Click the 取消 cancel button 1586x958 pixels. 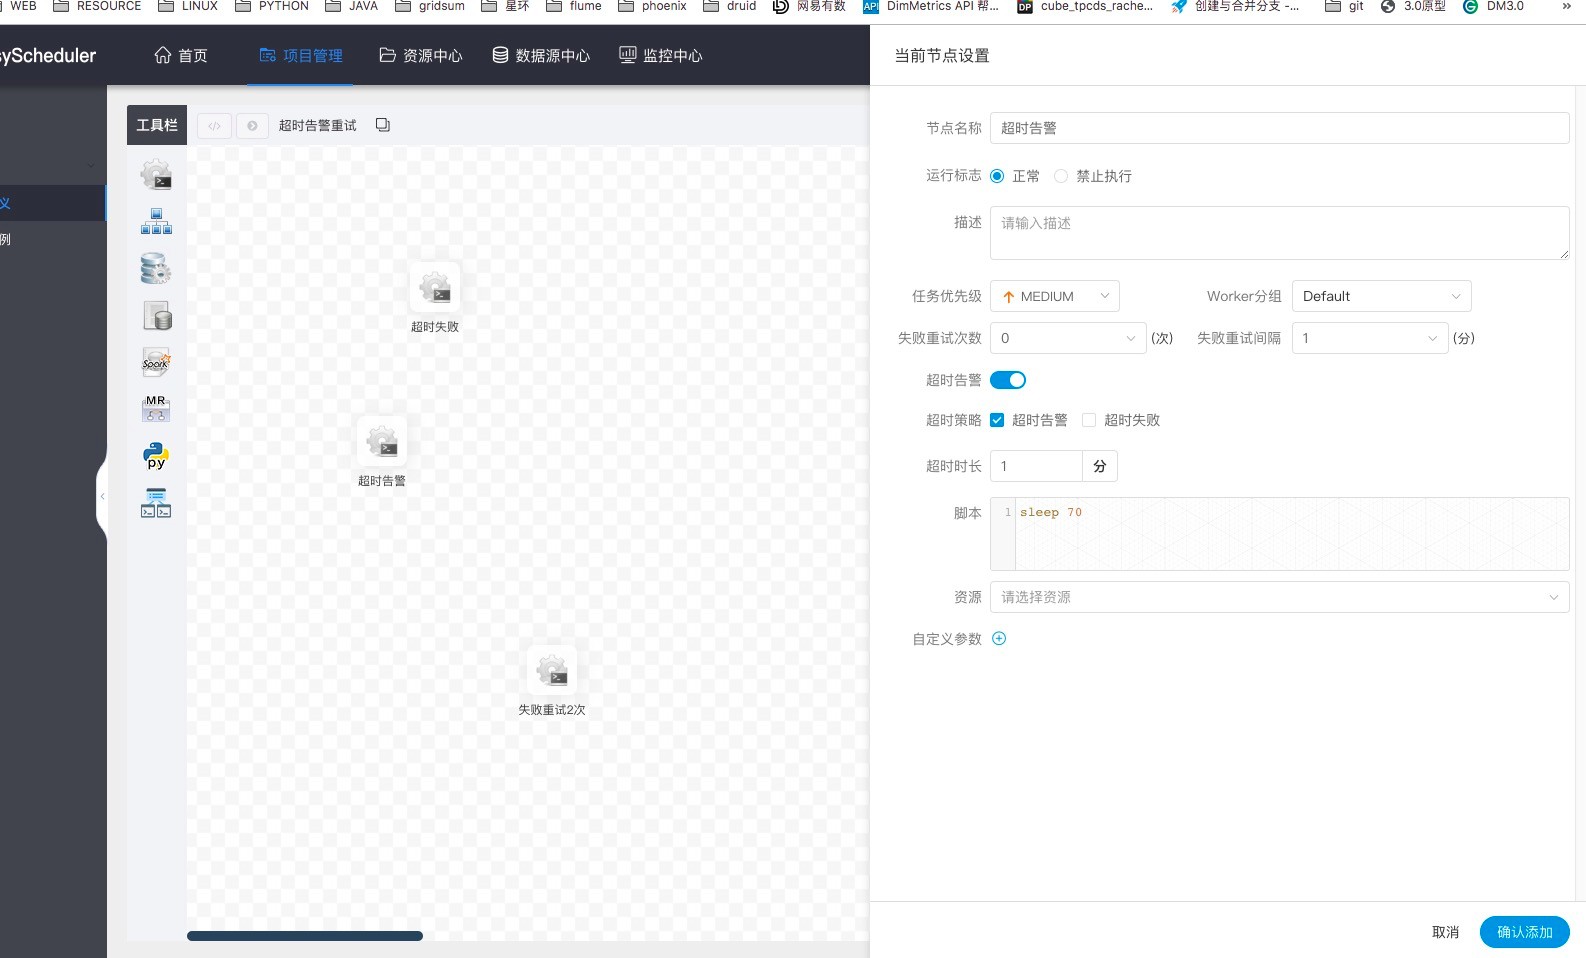(x=1445, y=932)
